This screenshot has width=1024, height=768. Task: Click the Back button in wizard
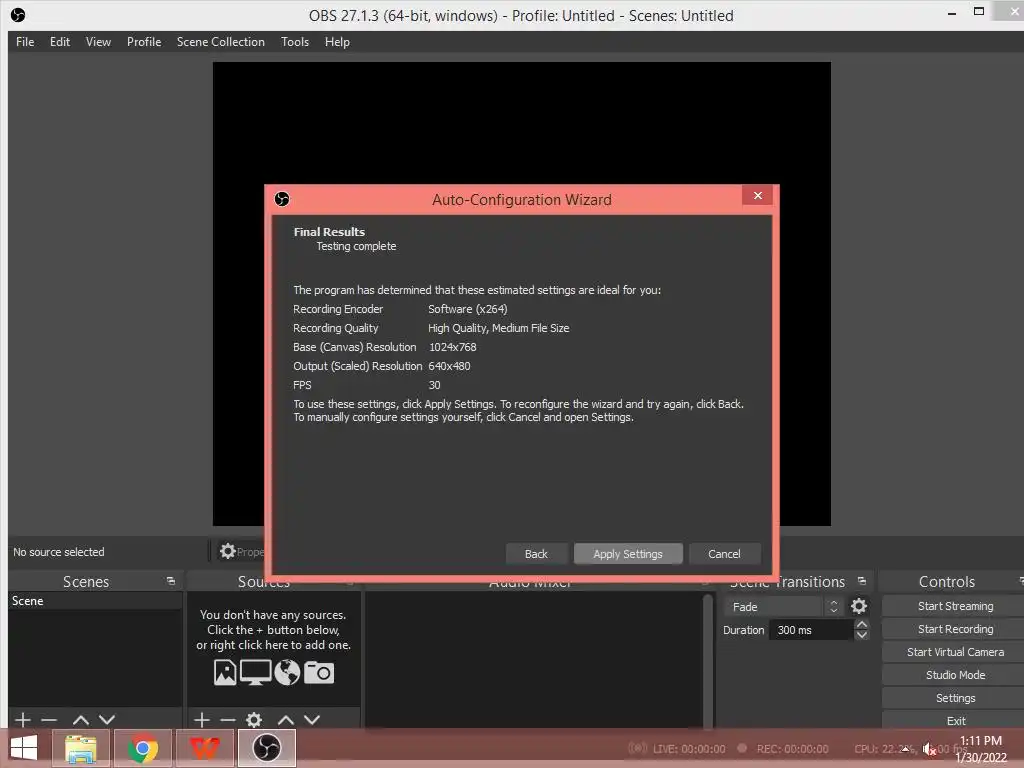pos(536,554)
